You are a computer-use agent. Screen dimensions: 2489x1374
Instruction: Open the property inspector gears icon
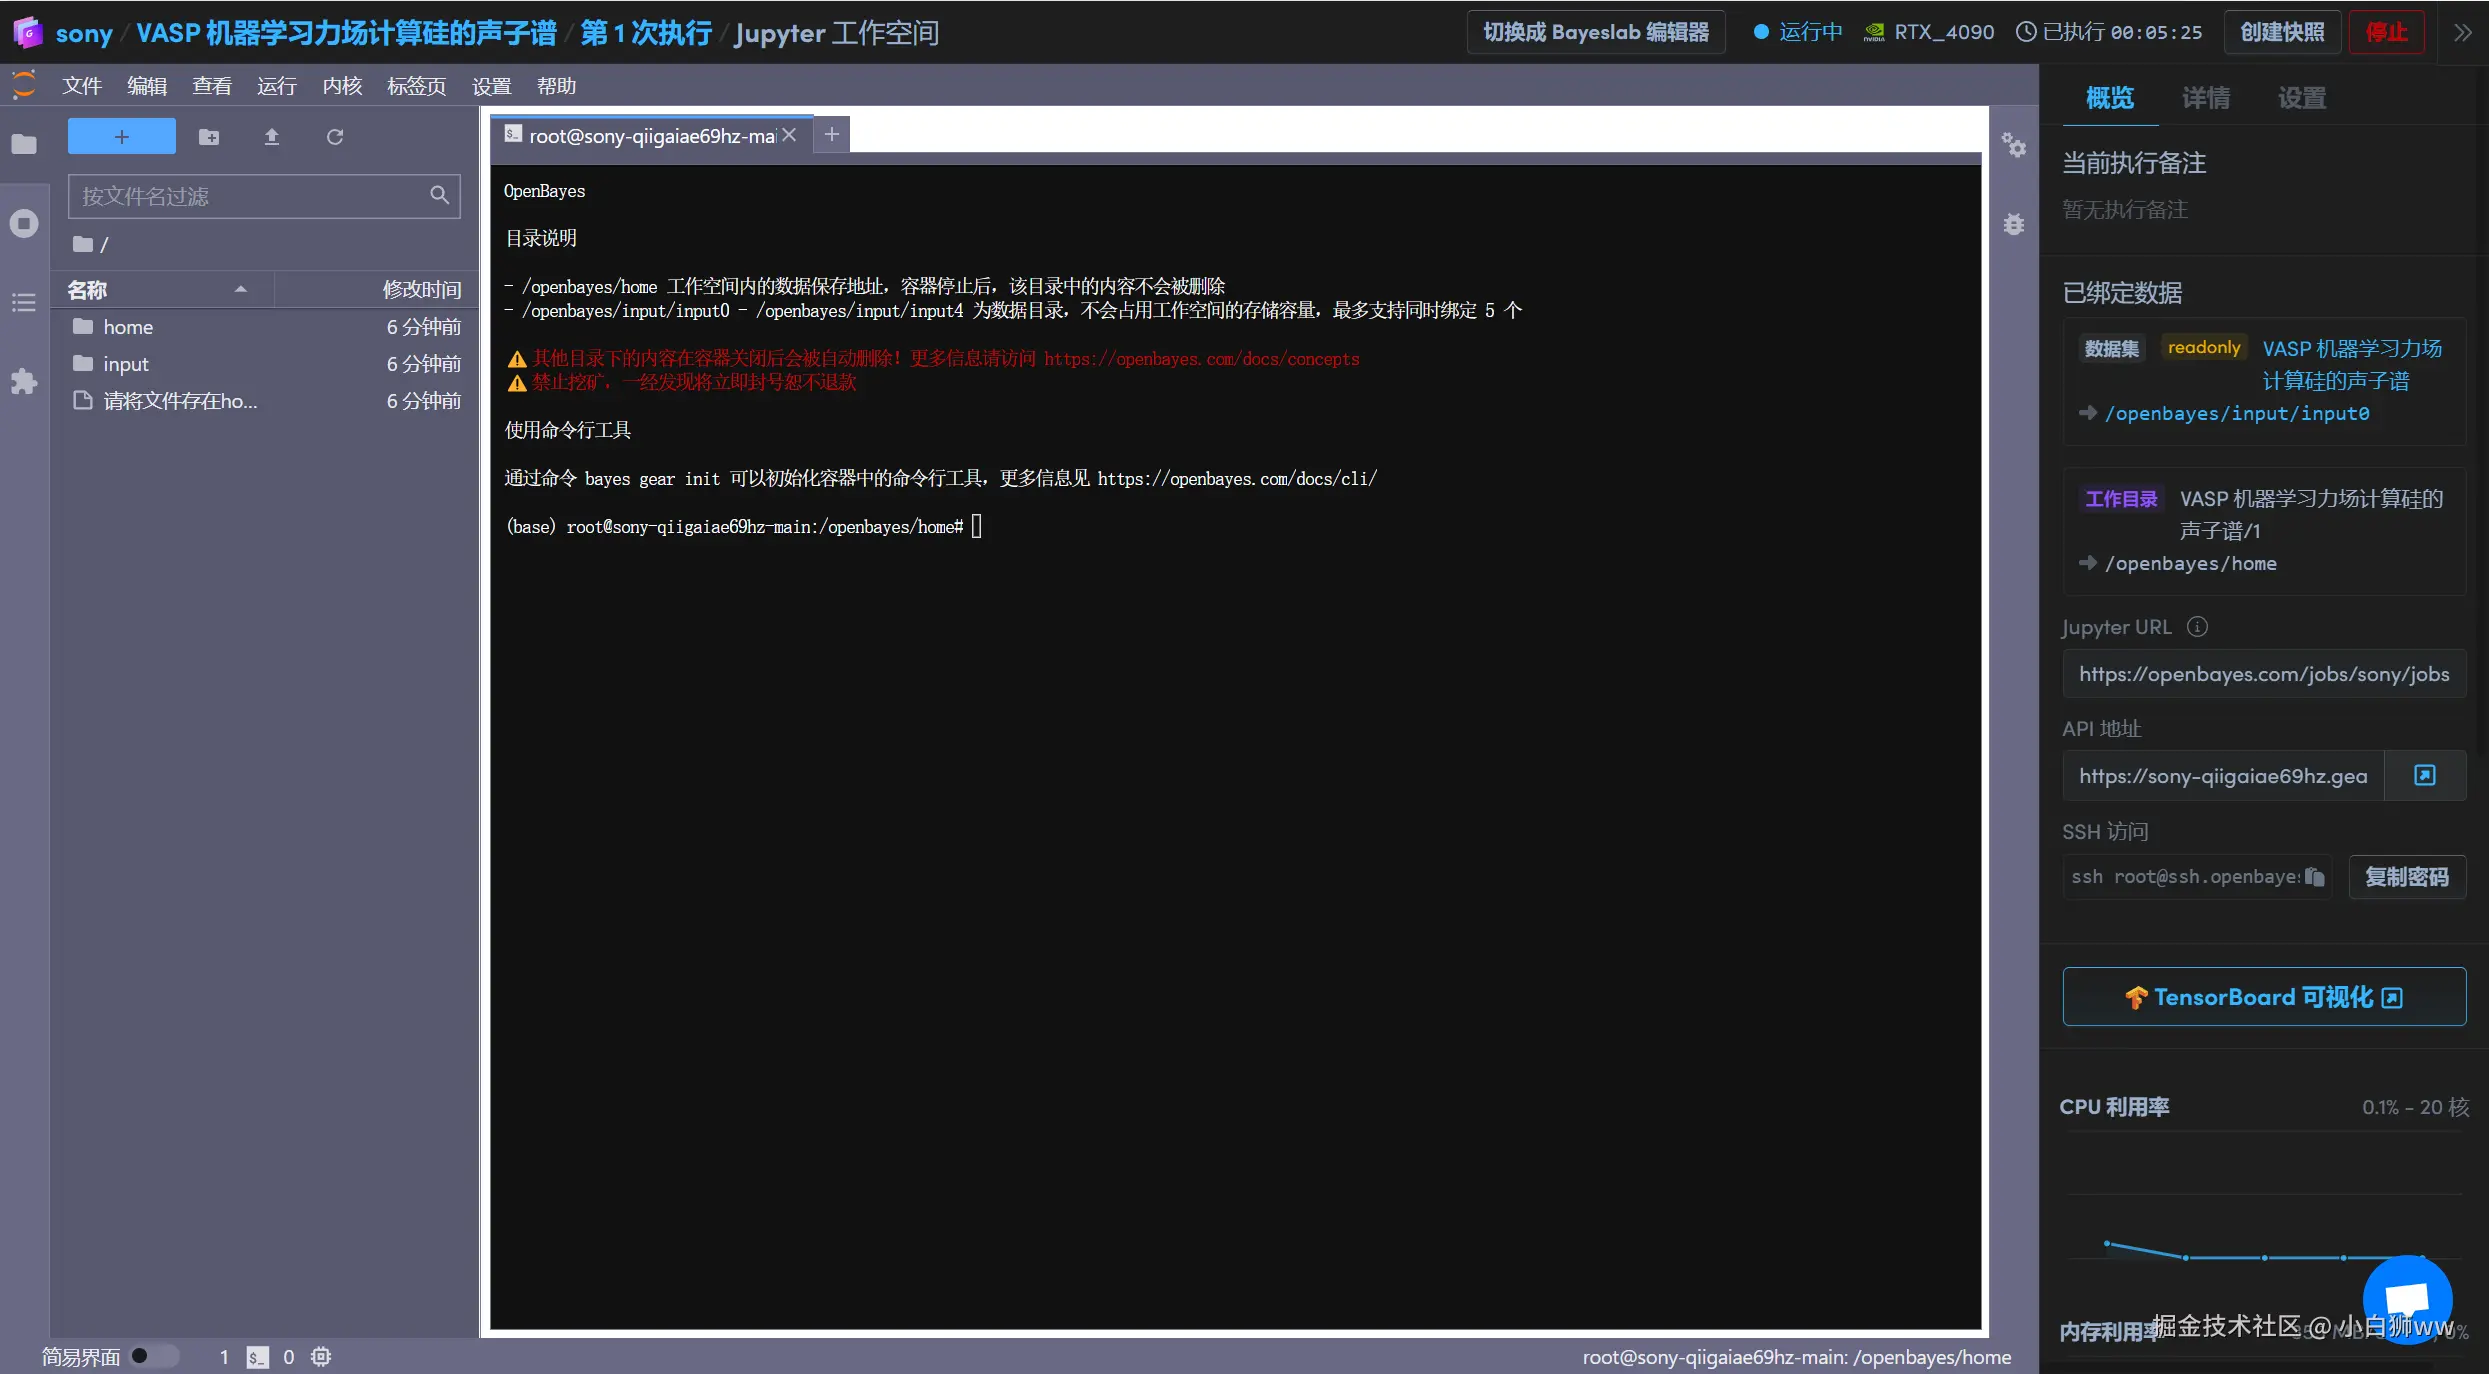coord(2013,146)
